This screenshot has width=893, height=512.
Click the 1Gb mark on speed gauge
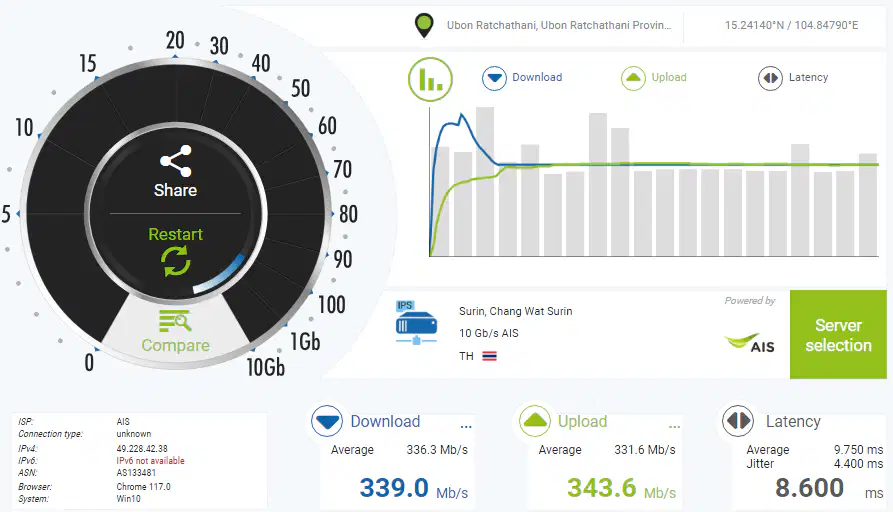(x=305, y=342)
